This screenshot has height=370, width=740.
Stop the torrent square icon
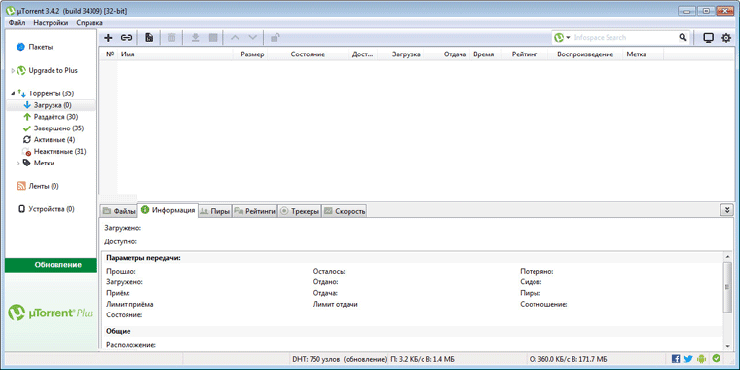(213, 38)
